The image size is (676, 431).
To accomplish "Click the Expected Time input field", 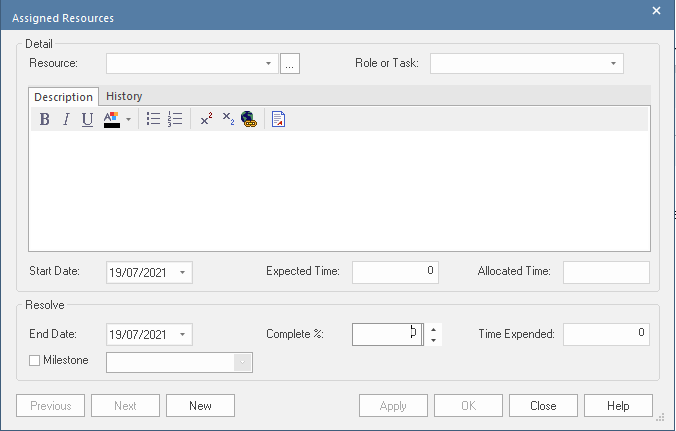I will (395, 272).
